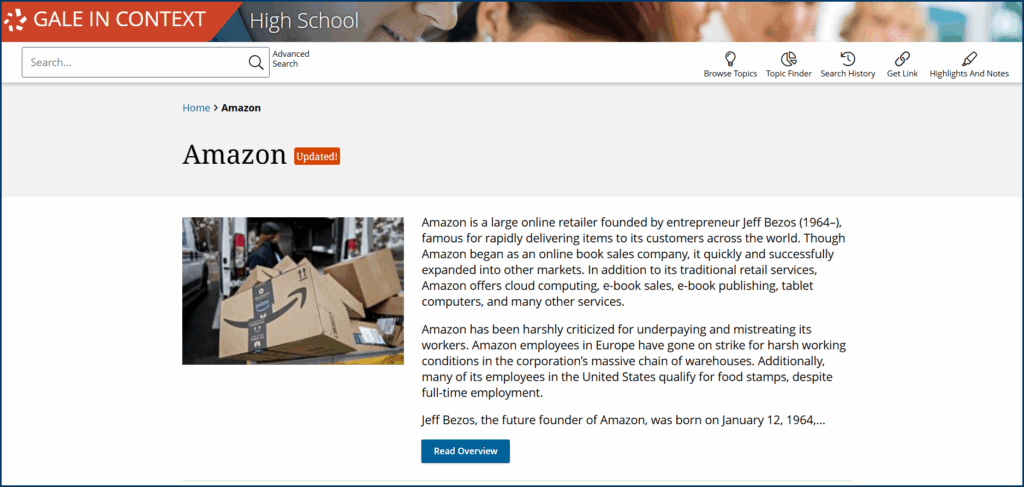The image size is (1024, 487).
Task: Click the Amazon boxes photo thumbnail
Action: (x=293, y=291)
